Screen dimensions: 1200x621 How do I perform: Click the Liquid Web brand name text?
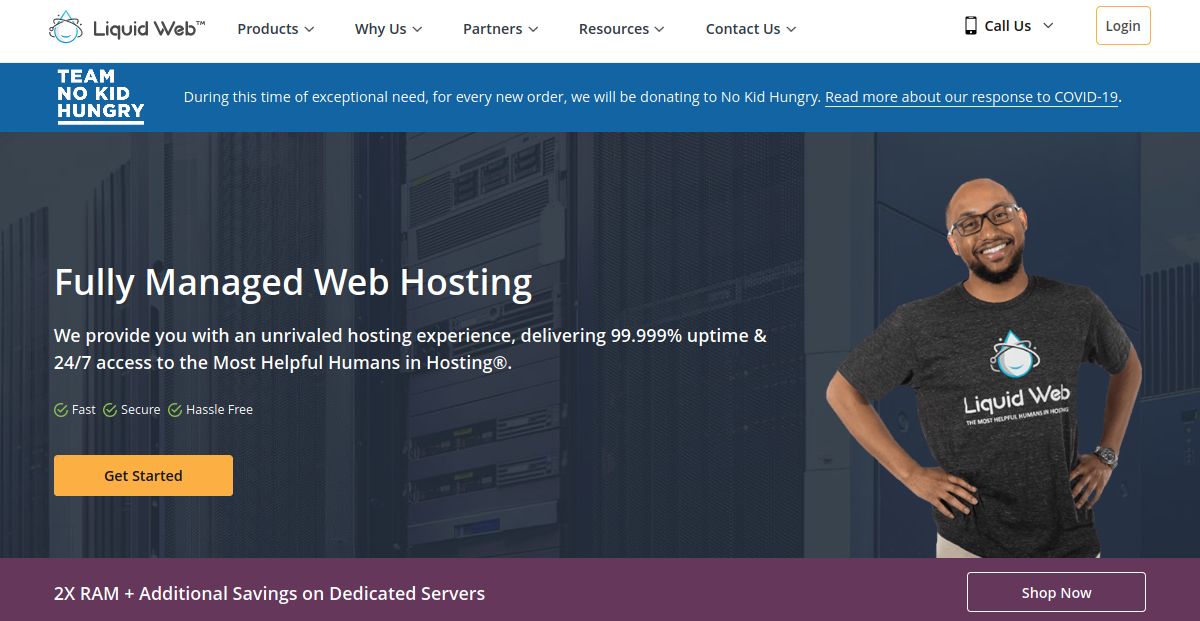(148, 28)
